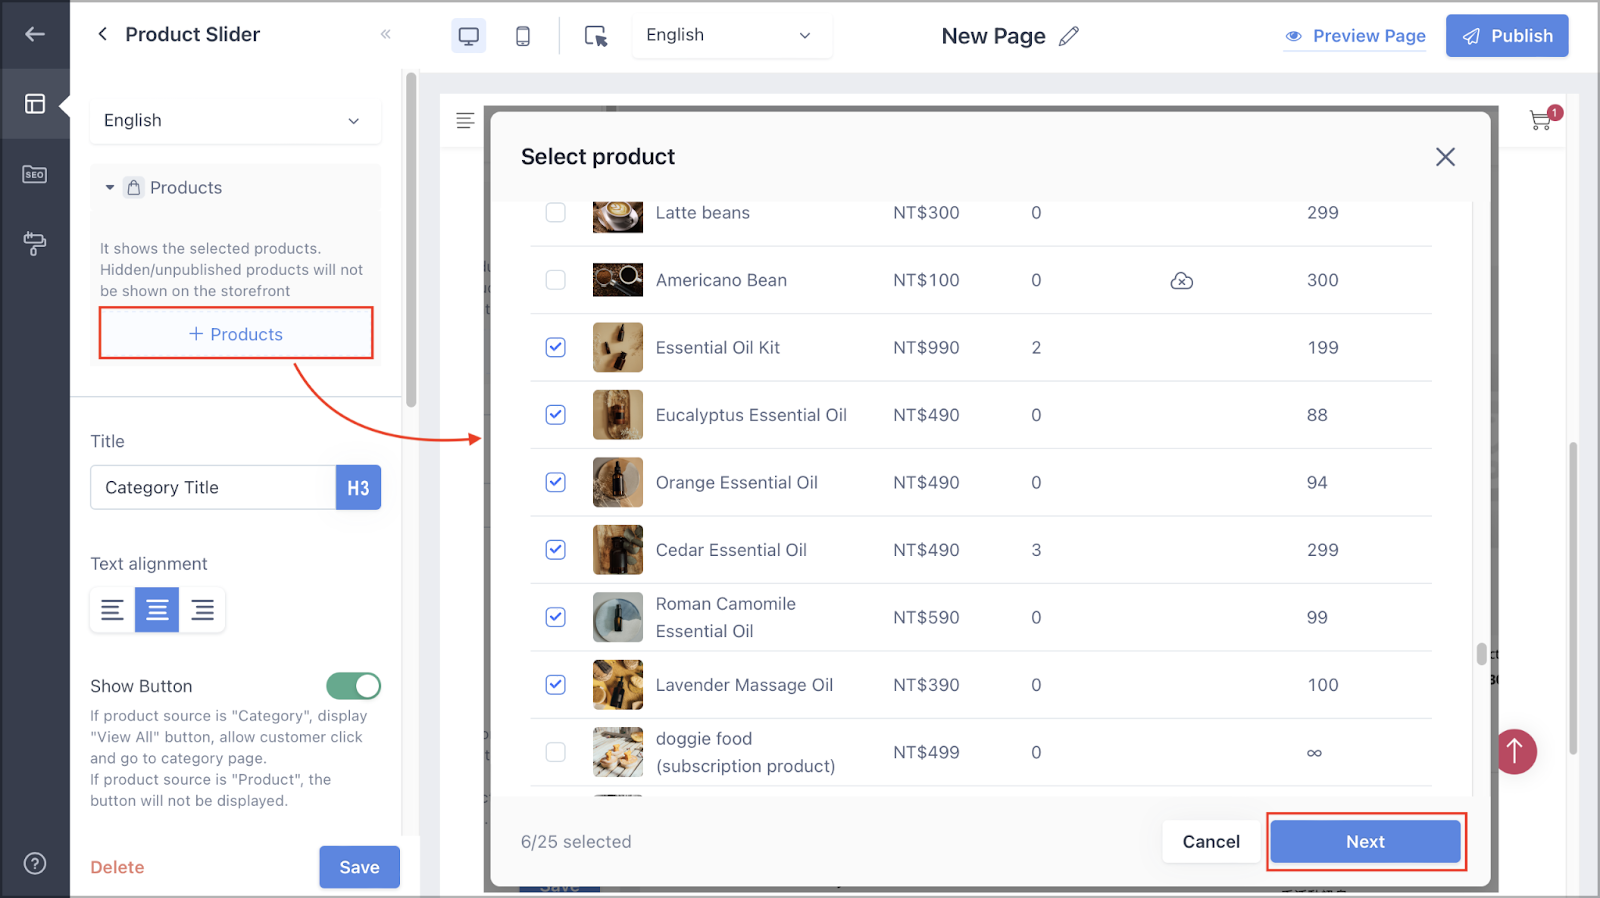Click the scroll-to-top red arrow button
The image size is (1600, 898).
click(x=1516, y=751)
